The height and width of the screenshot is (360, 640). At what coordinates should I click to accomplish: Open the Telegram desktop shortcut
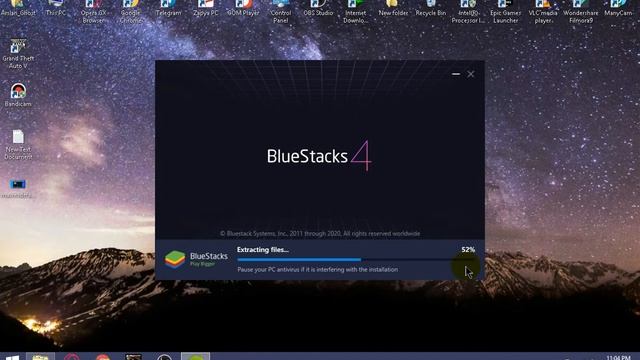point(168,8)
